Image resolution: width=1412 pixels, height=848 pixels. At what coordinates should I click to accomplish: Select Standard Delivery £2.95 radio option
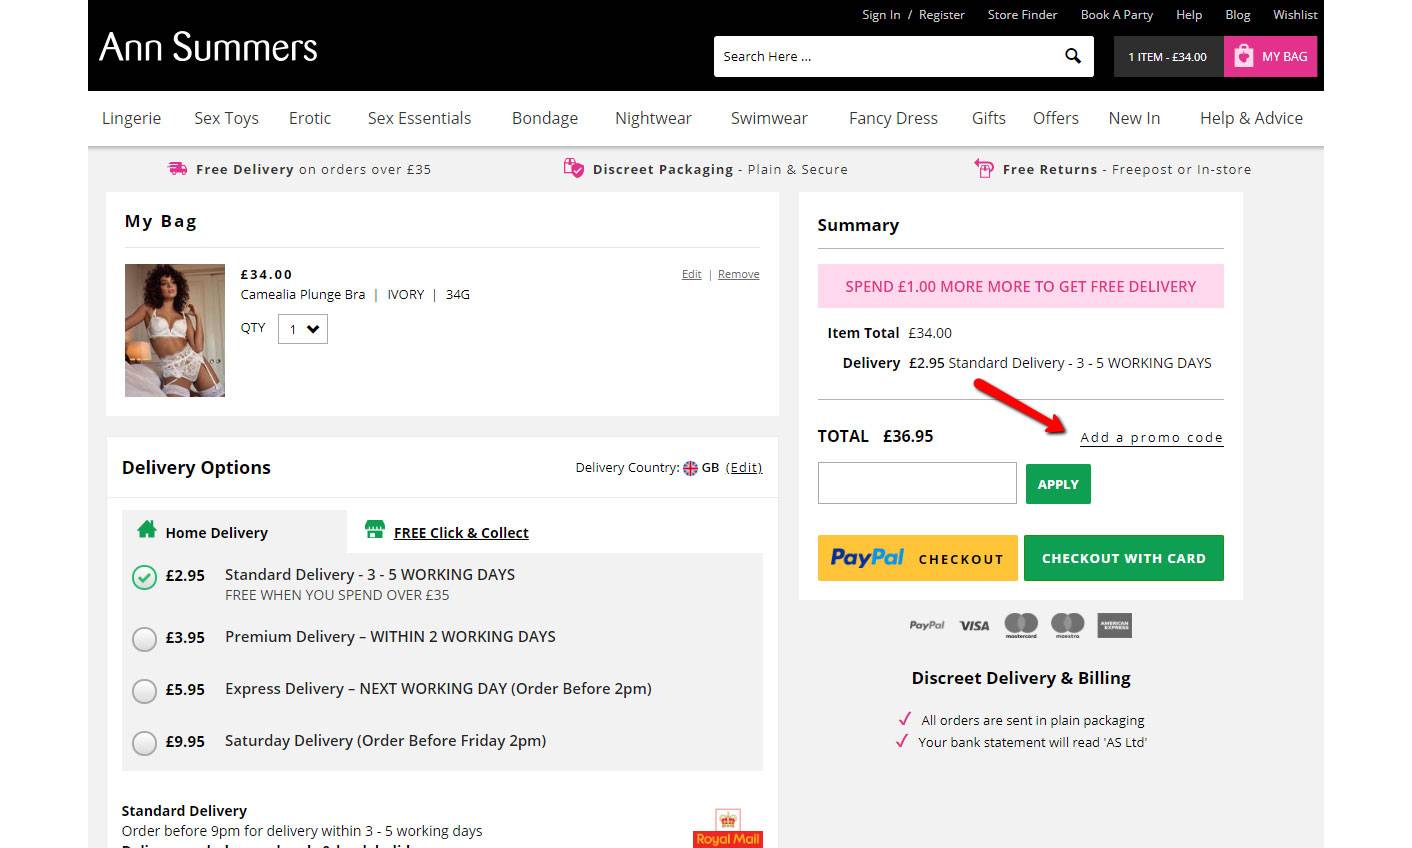point(145,577)
